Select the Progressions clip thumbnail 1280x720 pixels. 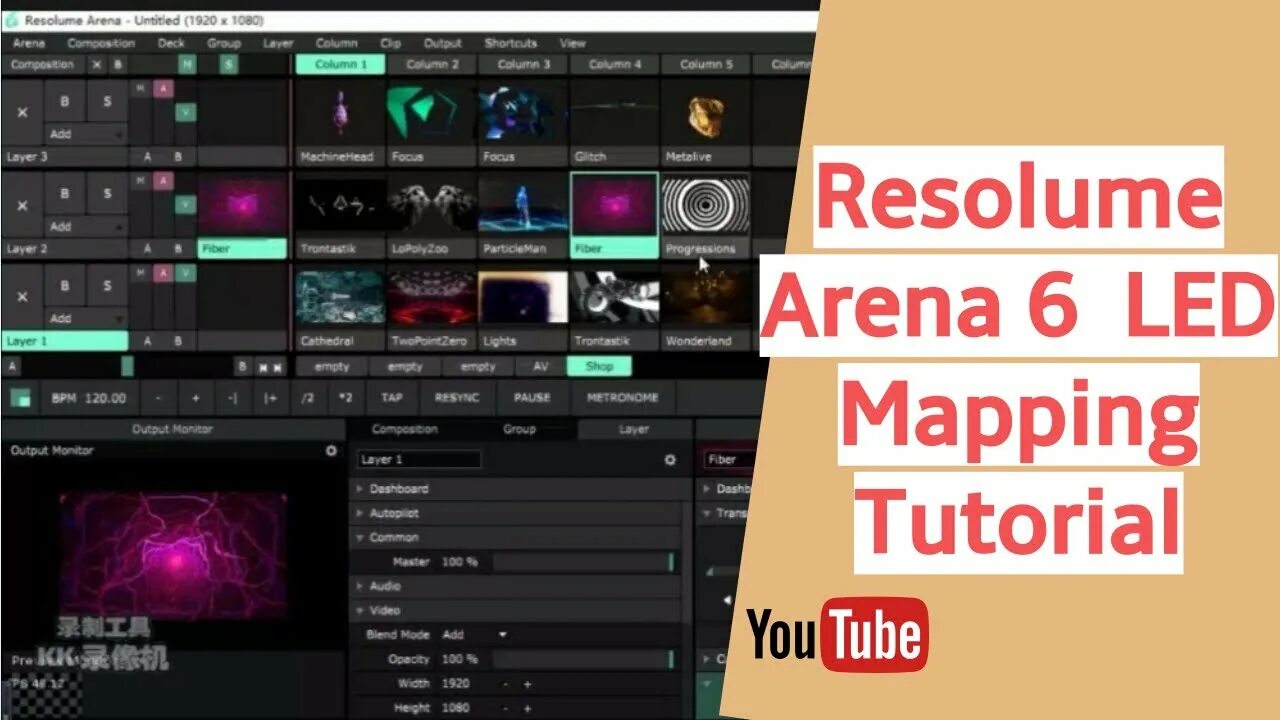(x=705, y=205)
